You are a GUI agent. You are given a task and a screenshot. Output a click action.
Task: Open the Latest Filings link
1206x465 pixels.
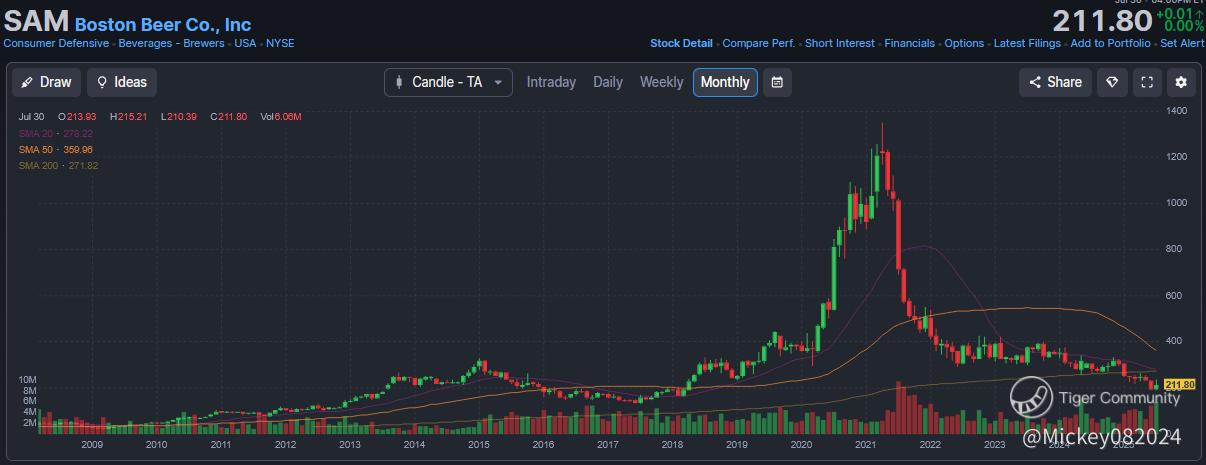tap(1027, 43)
